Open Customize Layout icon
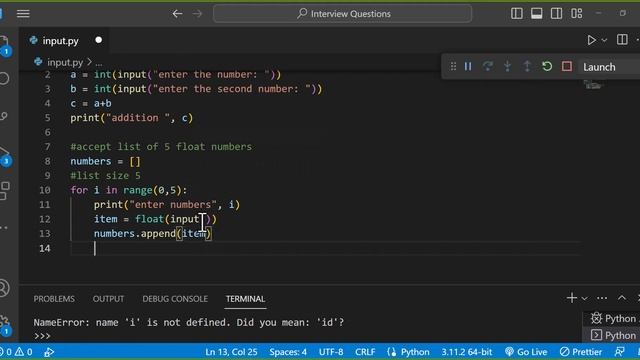640x360 pixels. click(576, 13)
